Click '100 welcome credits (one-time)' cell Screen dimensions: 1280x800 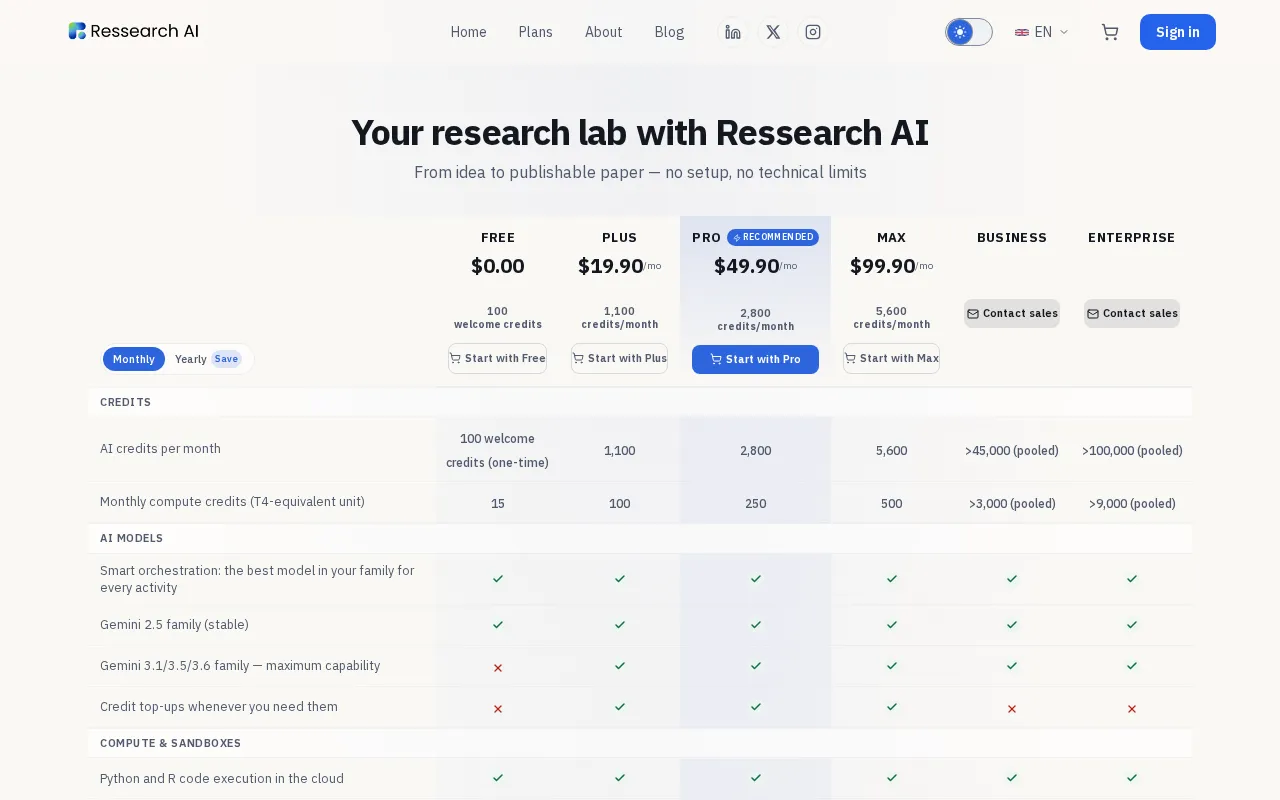point(498,451)
